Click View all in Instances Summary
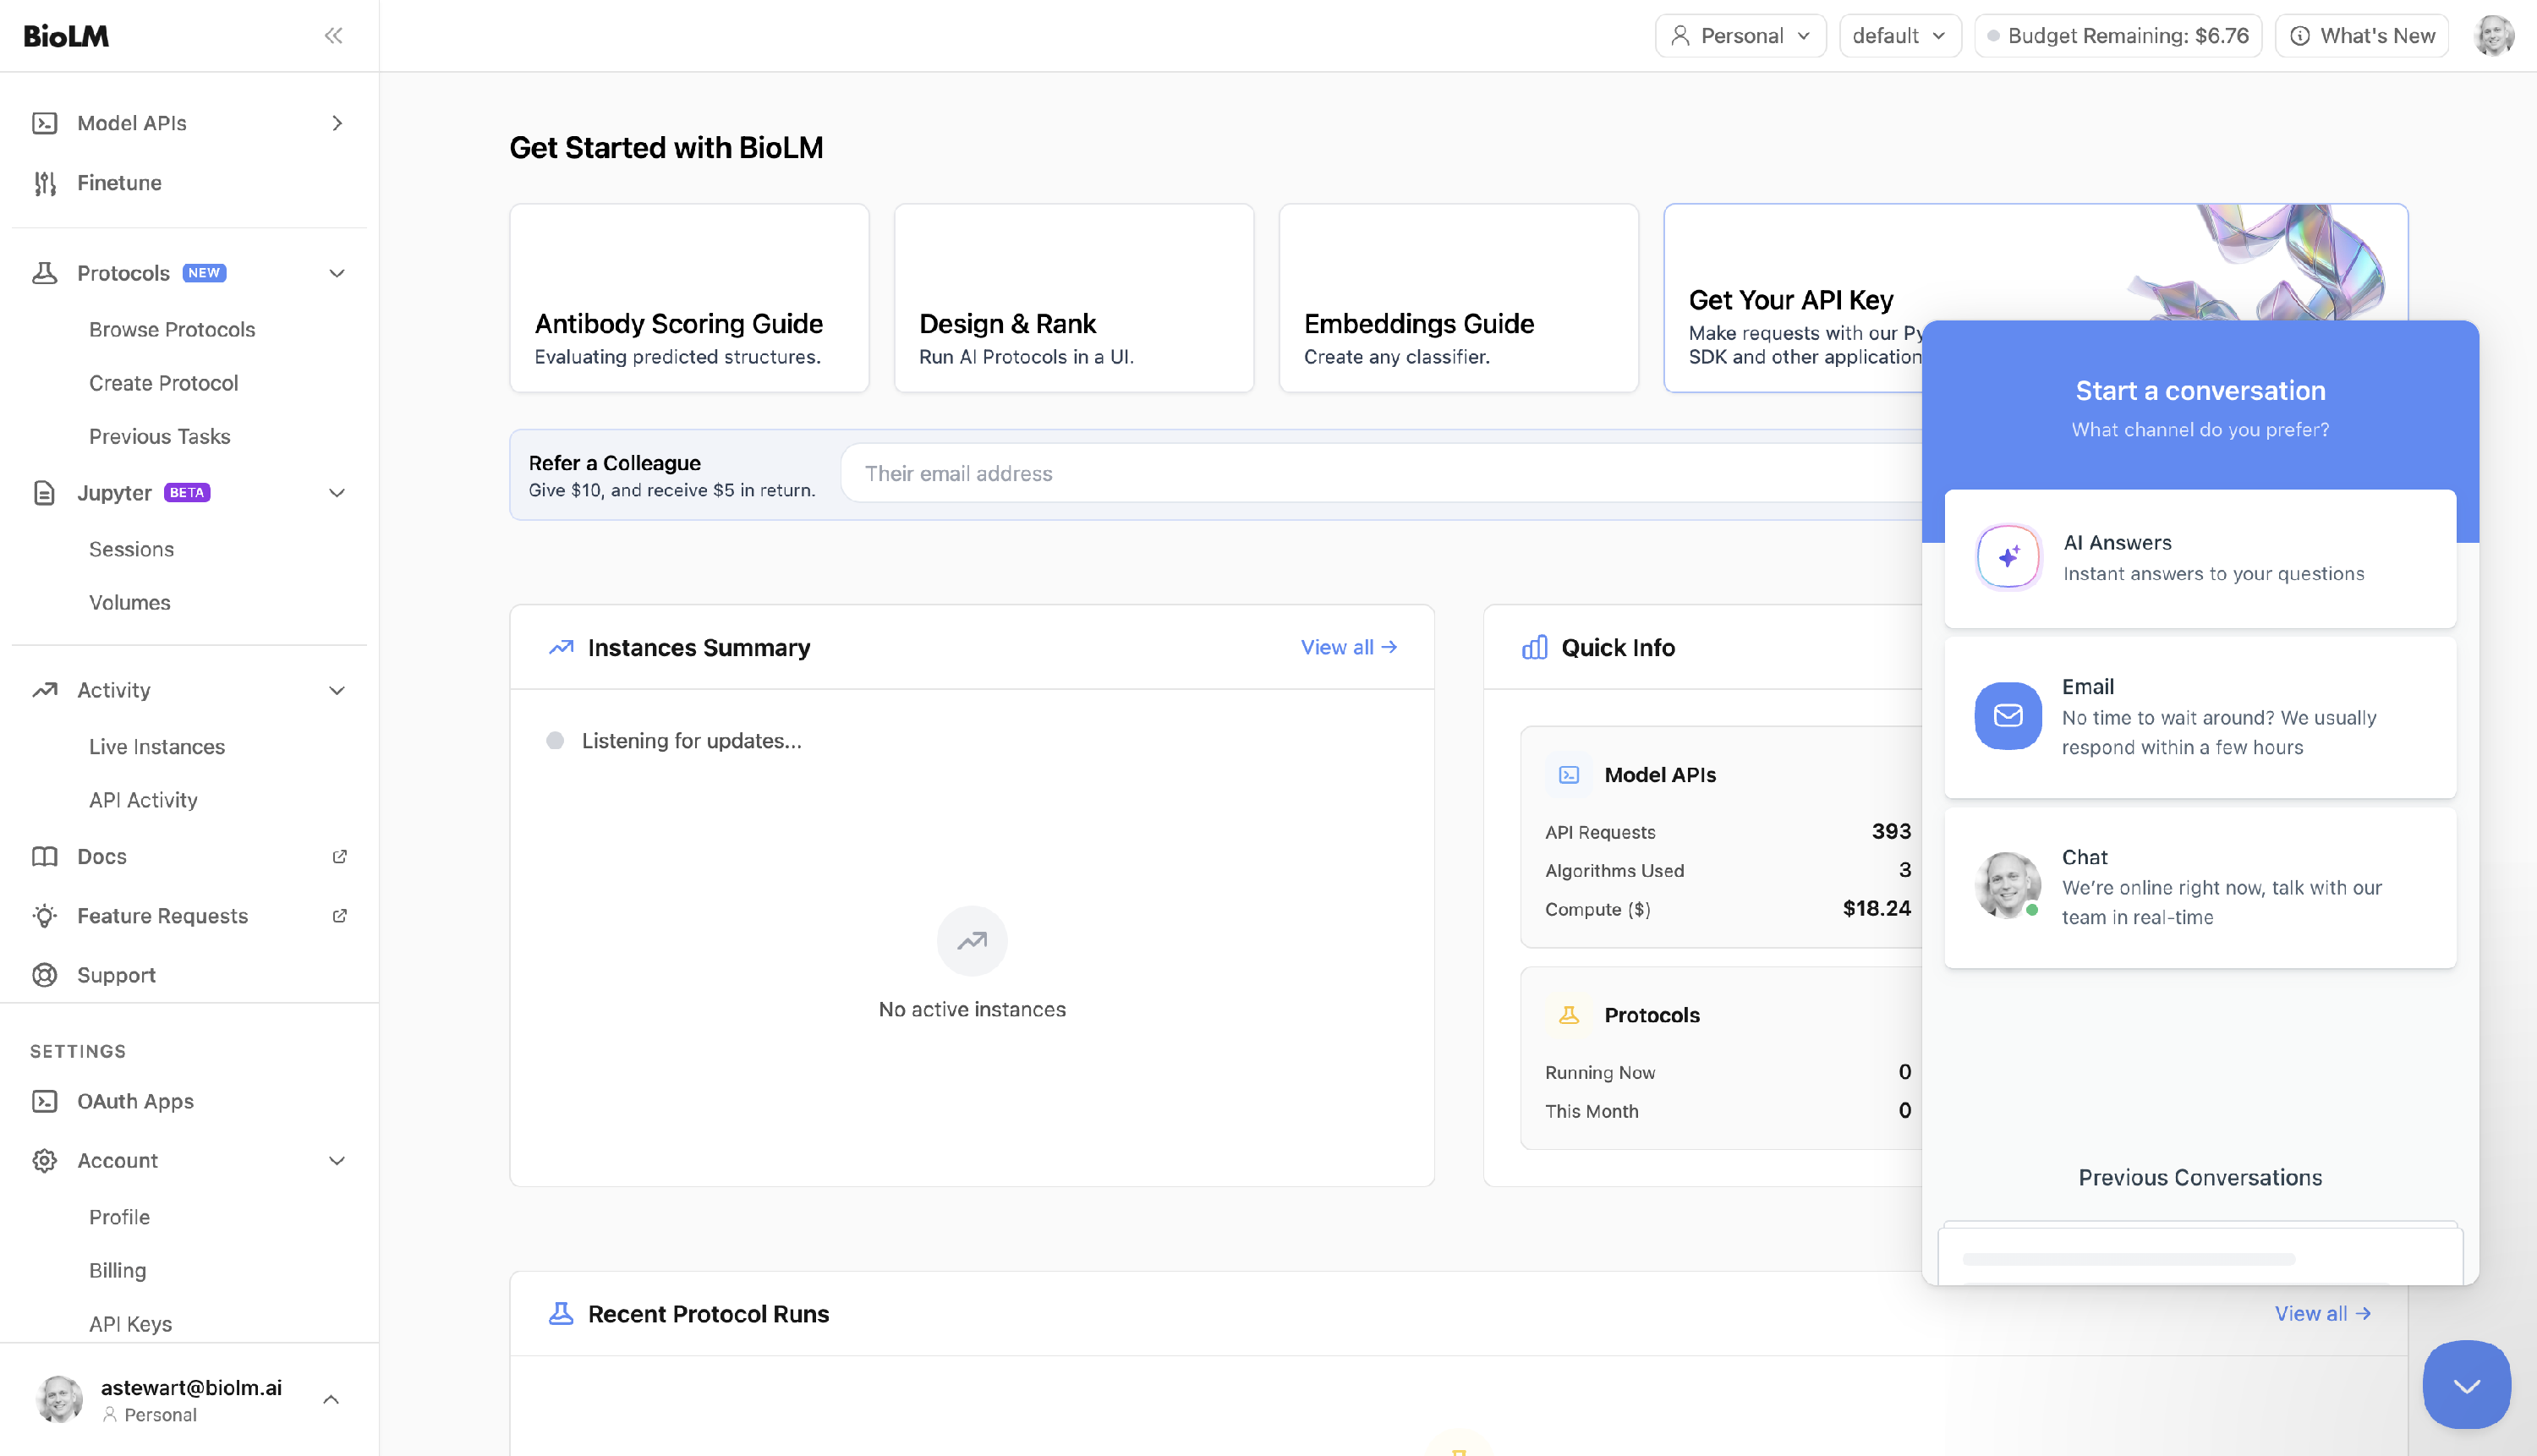Viewport: 2537px width, 1456px height. click(1348, 647)
